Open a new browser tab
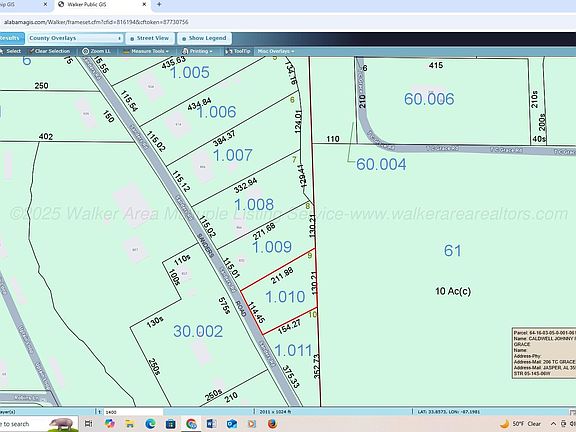Screen dimensions: 576x432 [x=159, y=4]
